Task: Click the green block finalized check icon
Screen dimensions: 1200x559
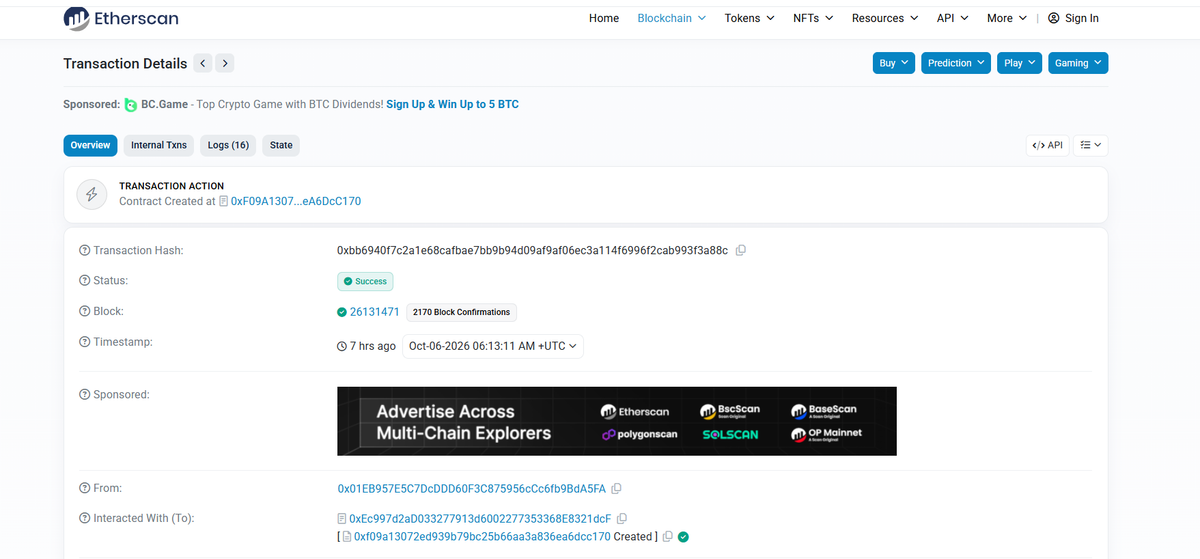Action: point(342,312)
